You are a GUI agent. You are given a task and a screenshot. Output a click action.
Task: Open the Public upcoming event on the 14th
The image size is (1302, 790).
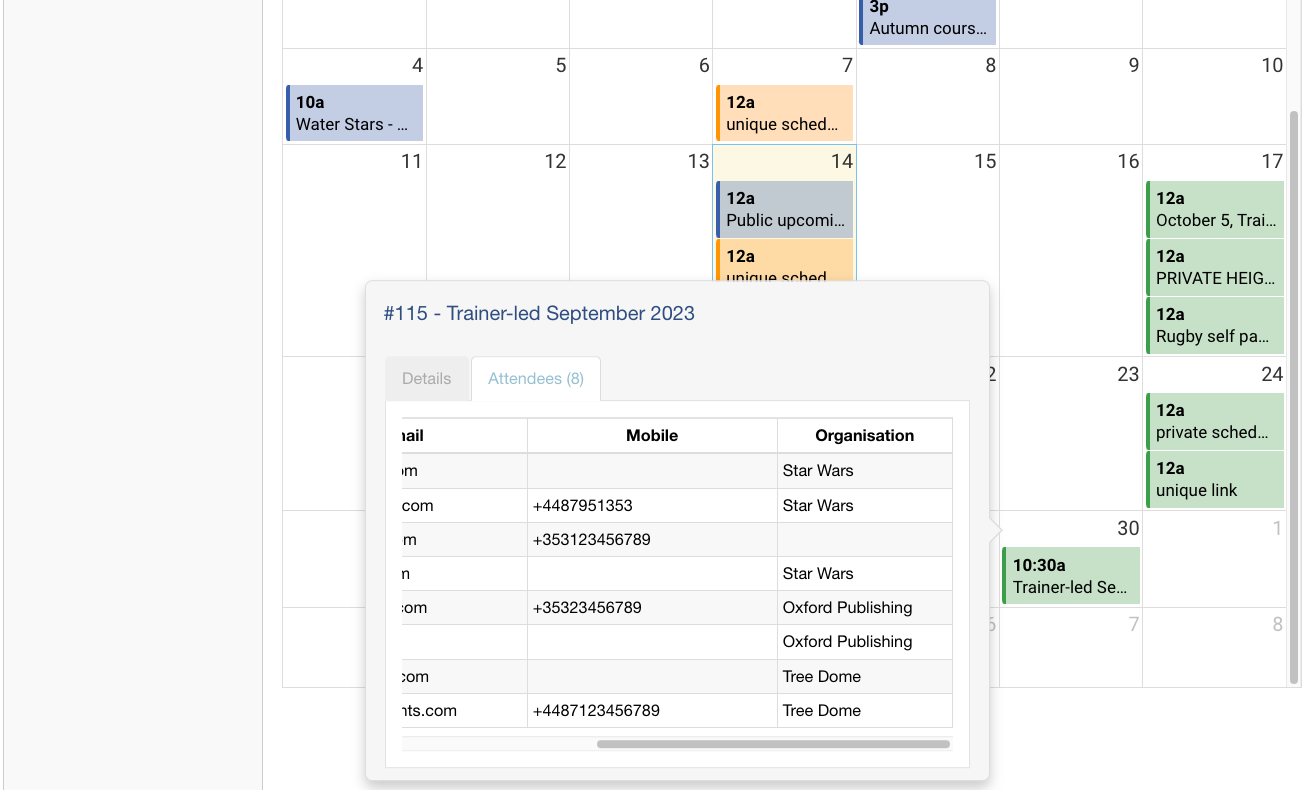point(785,209)
